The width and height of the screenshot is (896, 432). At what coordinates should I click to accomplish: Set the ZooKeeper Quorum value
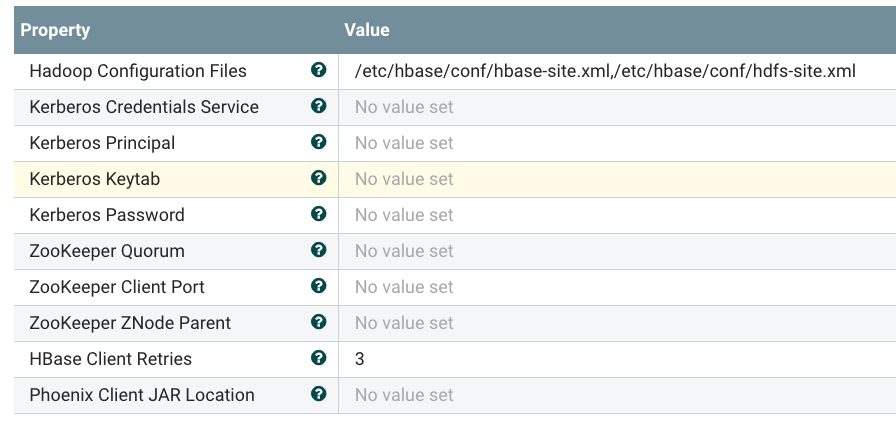coord(405,251)
